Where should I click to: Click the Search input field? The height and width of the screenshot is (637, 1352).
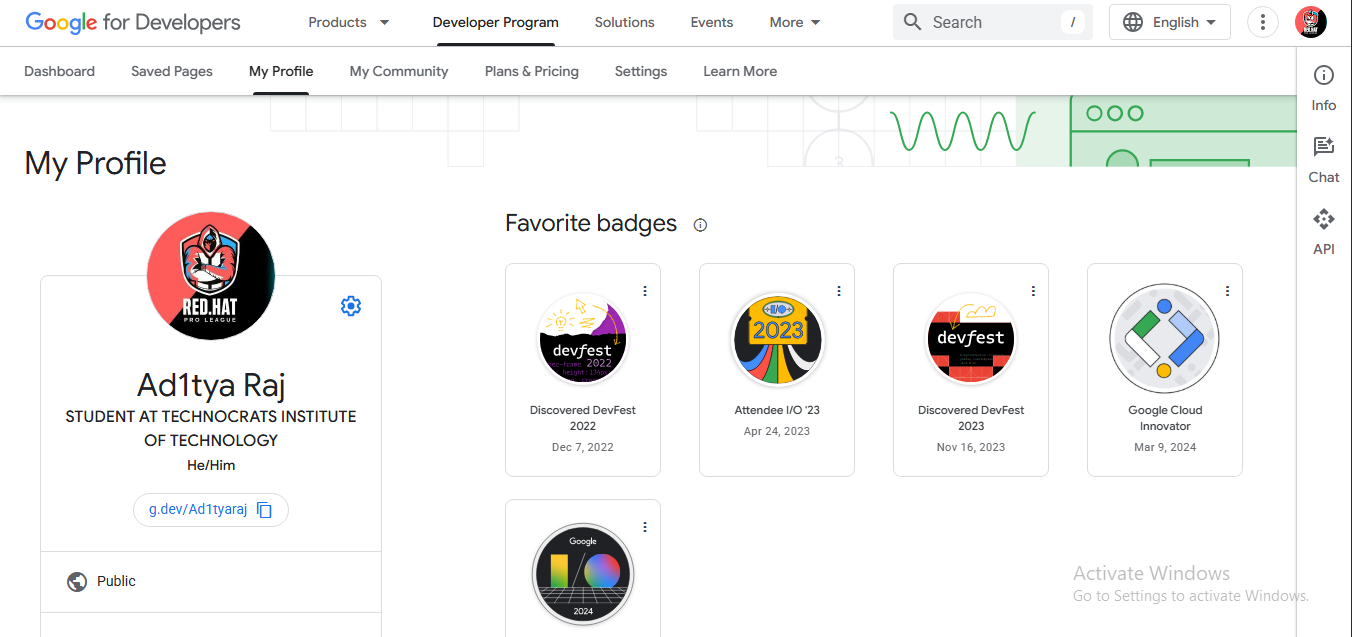(993, 22)
